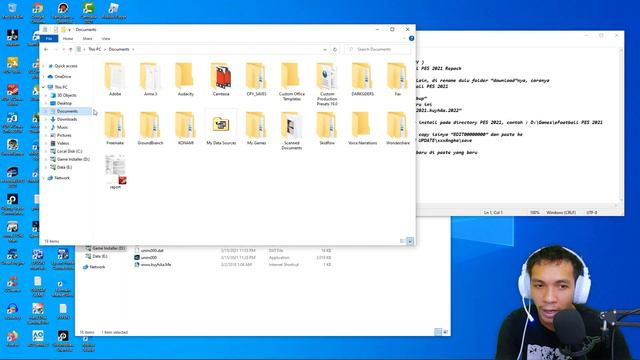Screen dimensions: 640x360
Task: Open the Skidrow folder
Action: (x=327, y=129)
